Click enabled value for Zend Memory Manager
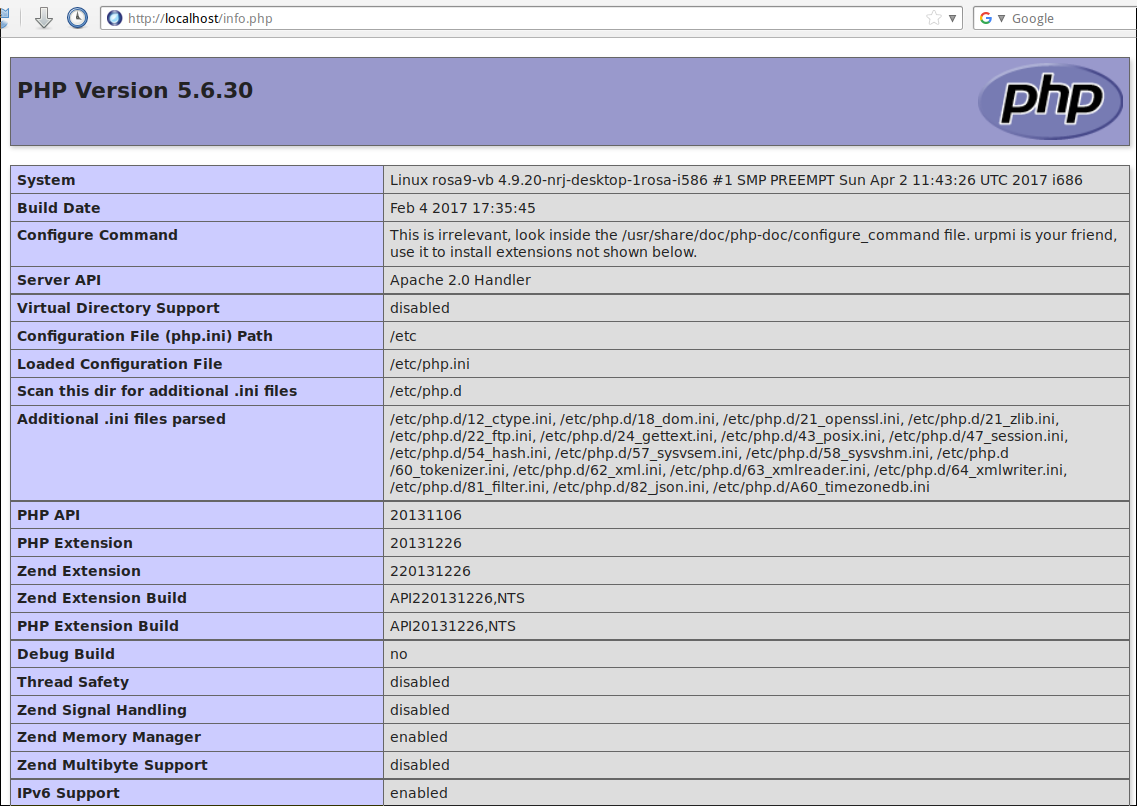This screenshot has width=1137, height=806. click(419, 737)
